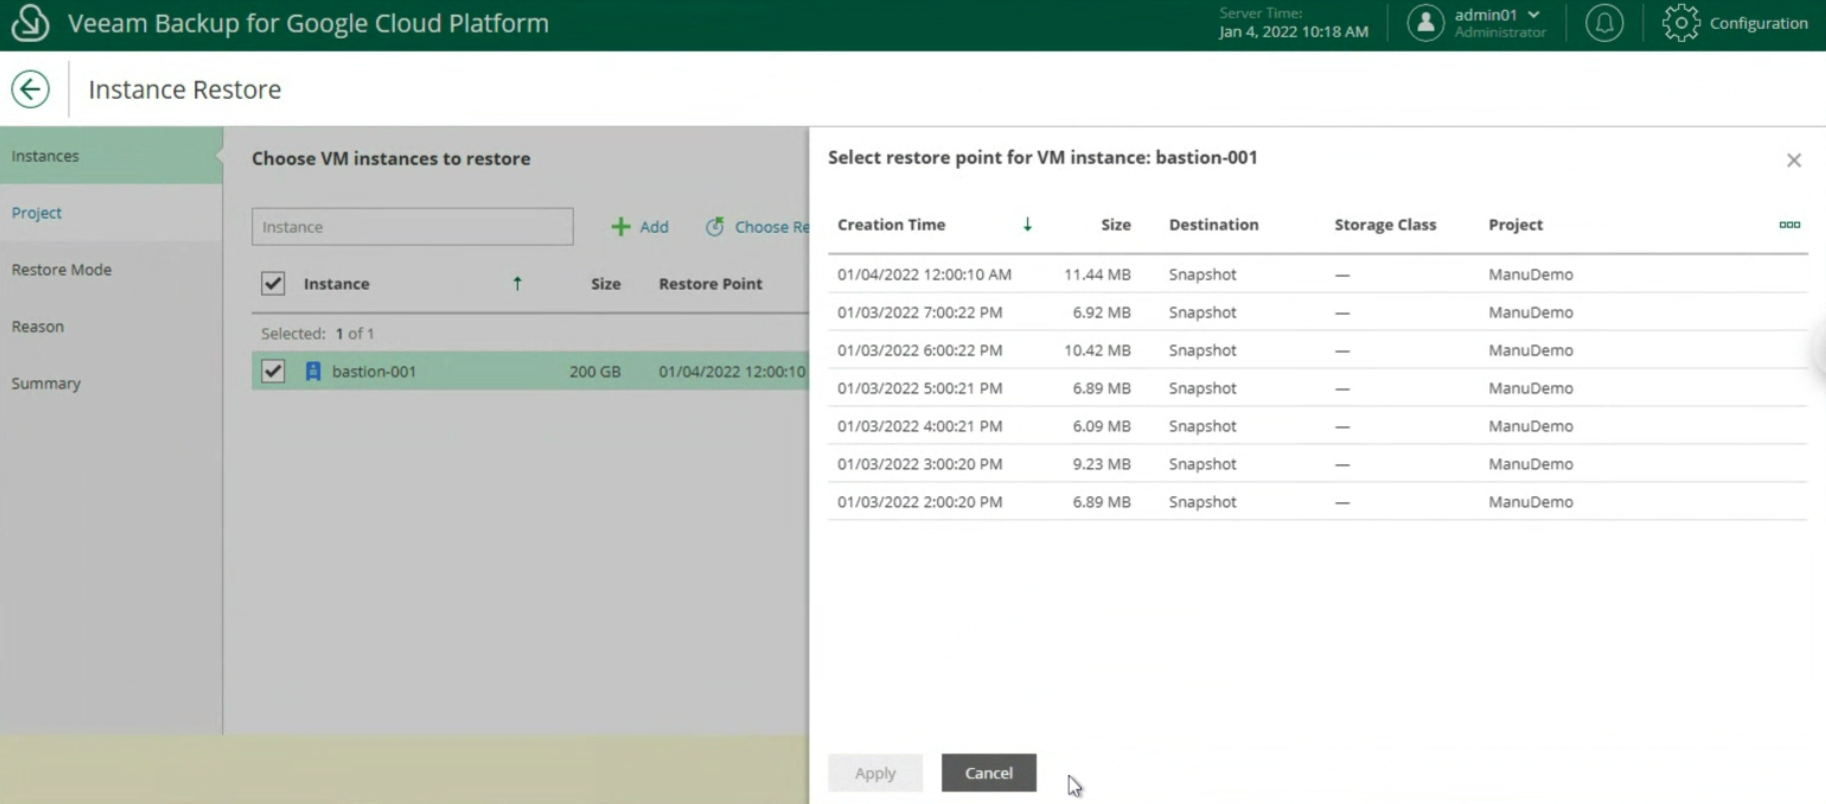Uncheck the bastion-001 checkbox
Viewport: 1826px width, 804px height.
coord(273,371)
